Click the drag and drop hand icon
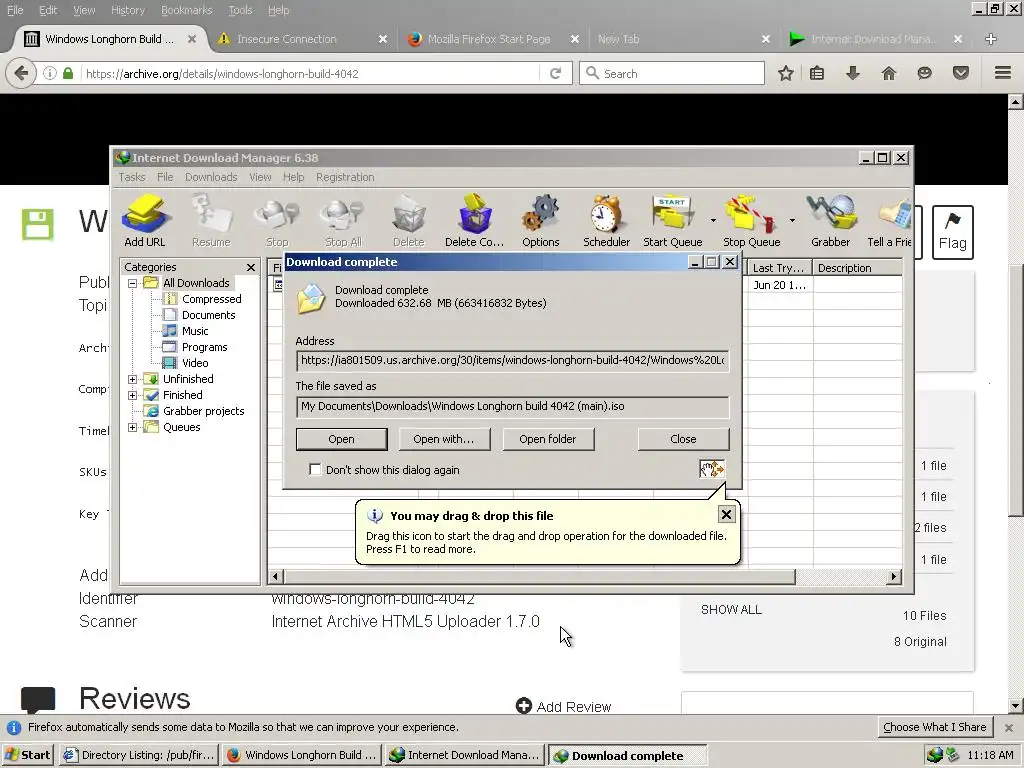This screenshot has height=768, width=1024. (x=712, y=469)
